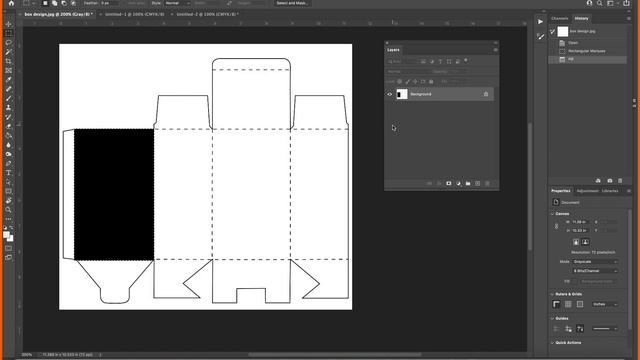
Task: Toggle type layer filter in Layers panel
Action: coord(440,62)
